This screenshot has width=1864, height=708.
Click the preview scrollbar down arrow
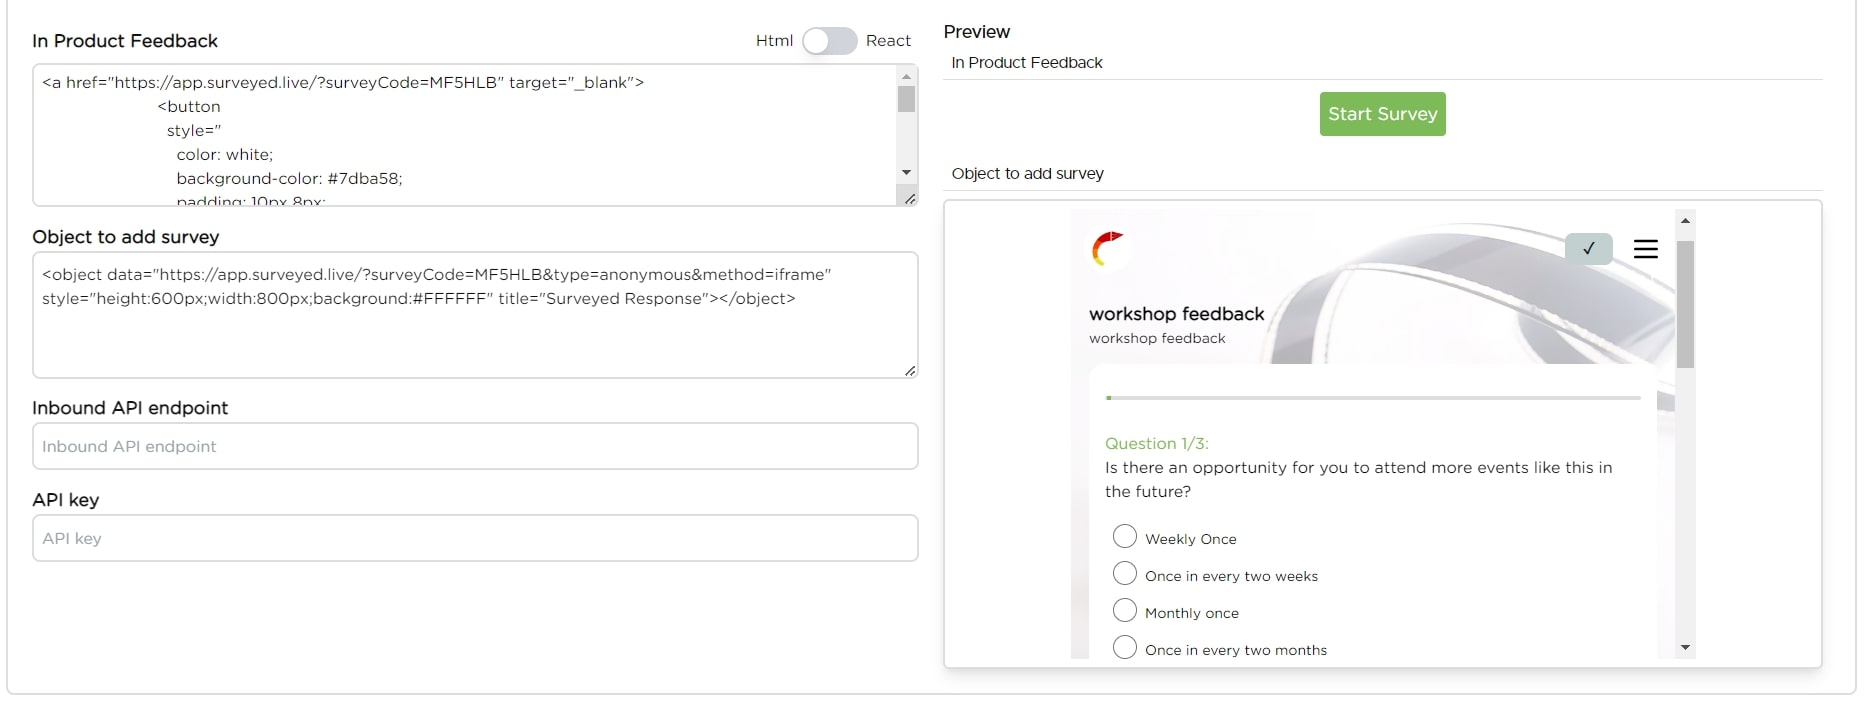pyautogui.click(x=1685, y=648)
